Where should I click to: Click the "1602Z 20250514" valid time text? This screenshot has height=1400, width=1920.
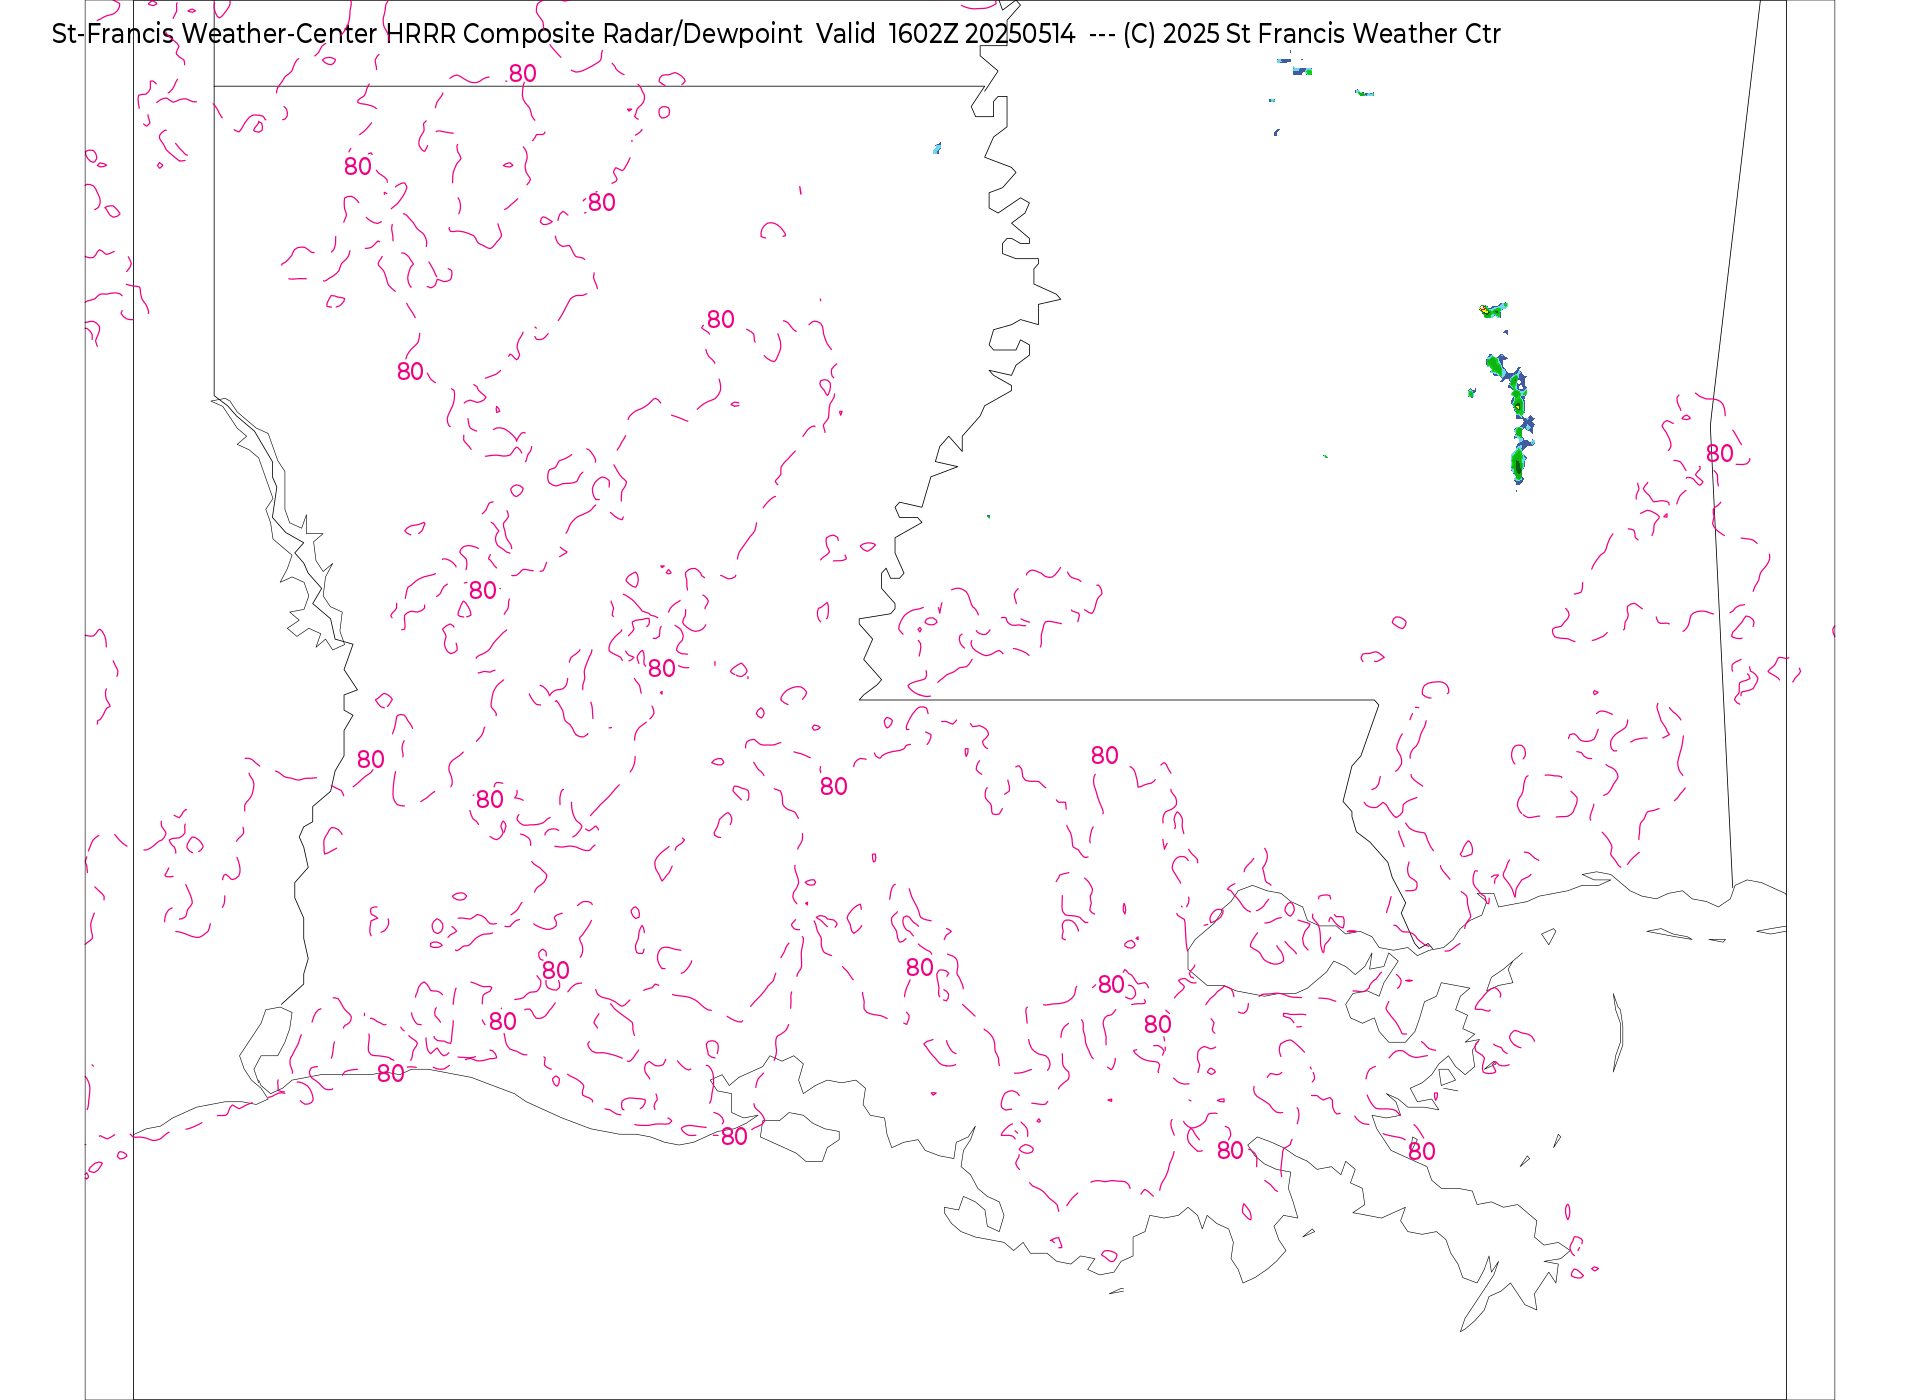(982, 34)
